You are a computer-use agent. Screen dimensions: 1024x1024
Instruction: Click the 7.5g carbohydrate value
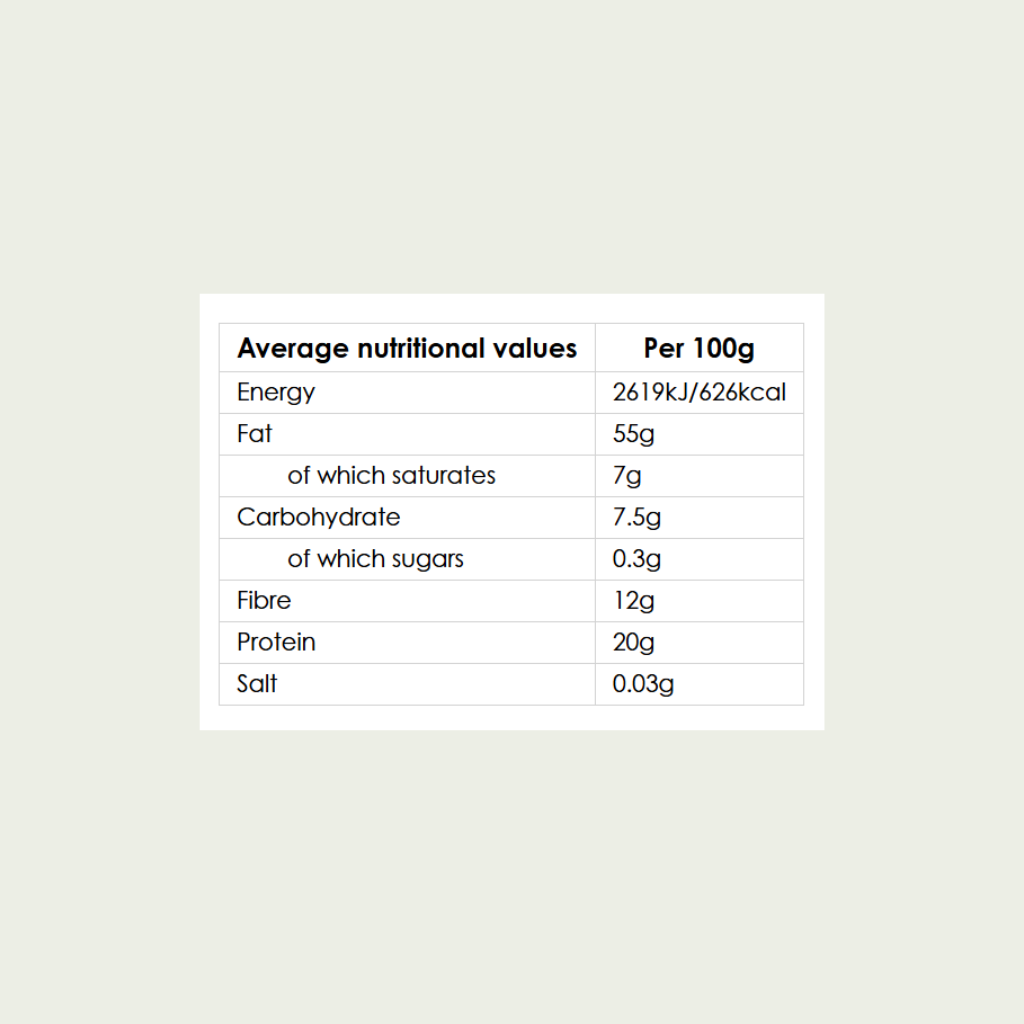coord(636,518)
